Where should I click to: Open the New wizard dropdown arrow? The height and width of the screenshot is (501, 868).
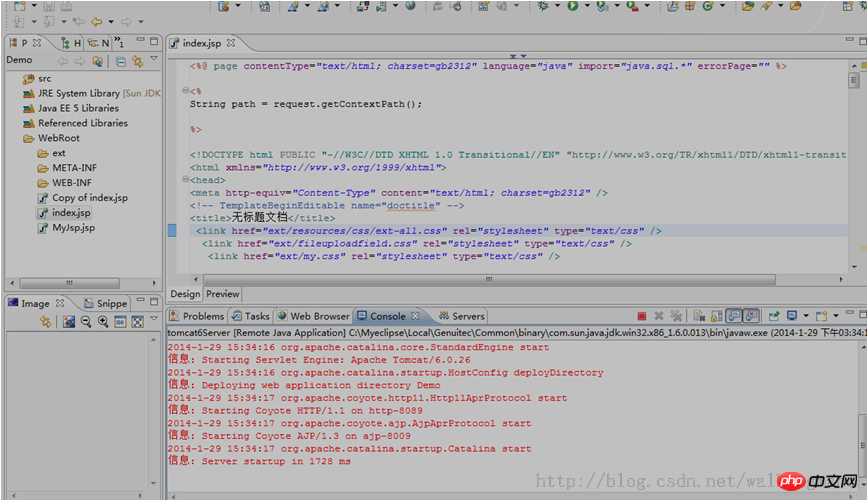tap(34, 6)
